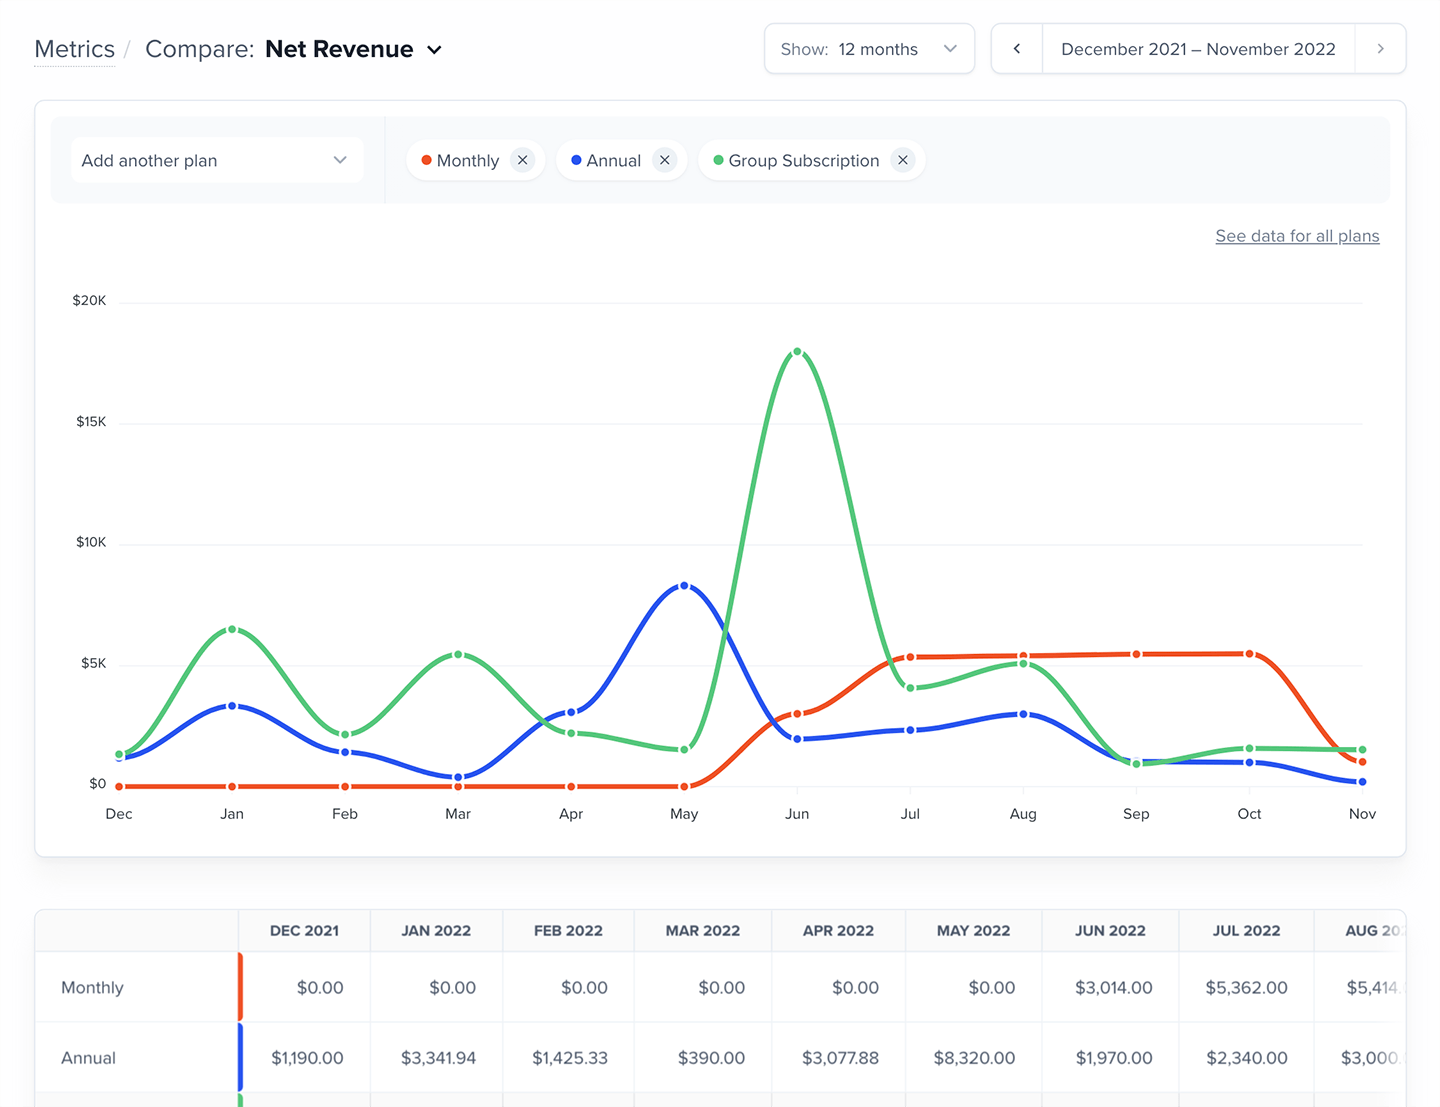The height and width of the screenshot is (1107, 1440).
Task: Select the October Monthly data point
Action: (1249, 654)
